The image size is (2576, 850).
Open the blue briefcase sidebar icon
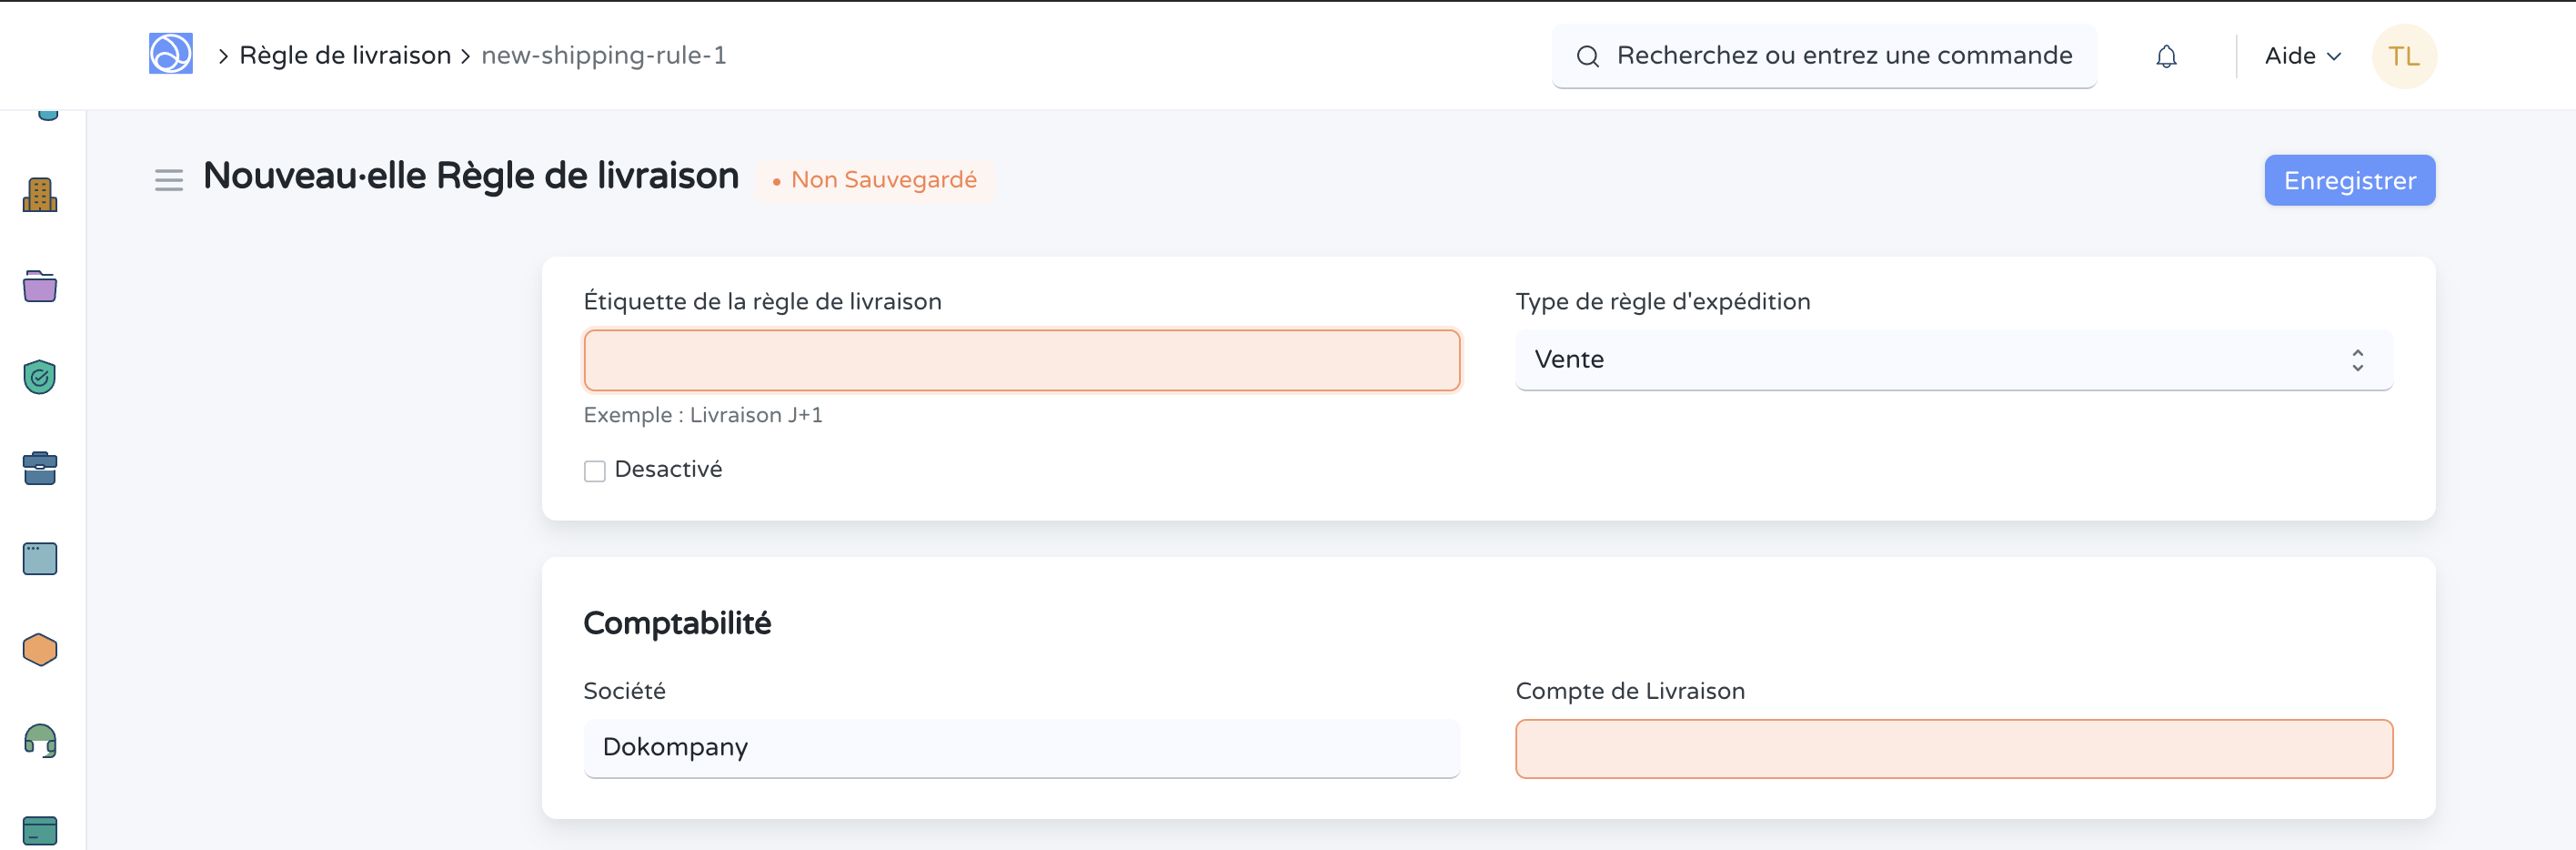pyautogui.click(x=40, y=468)
